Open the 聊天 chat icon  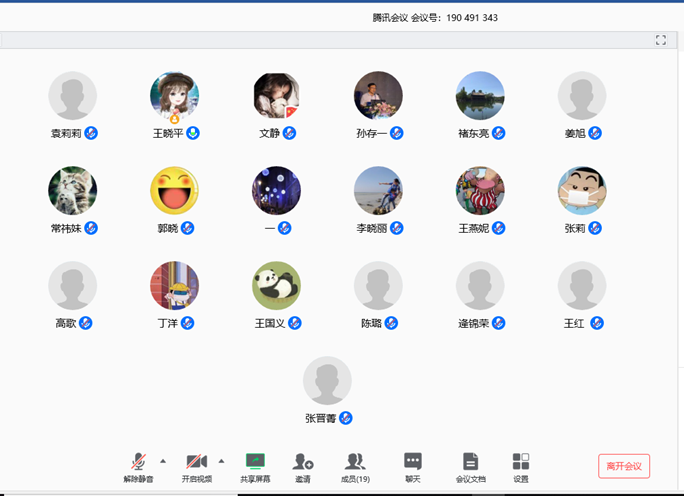click(x=412, y=462)
